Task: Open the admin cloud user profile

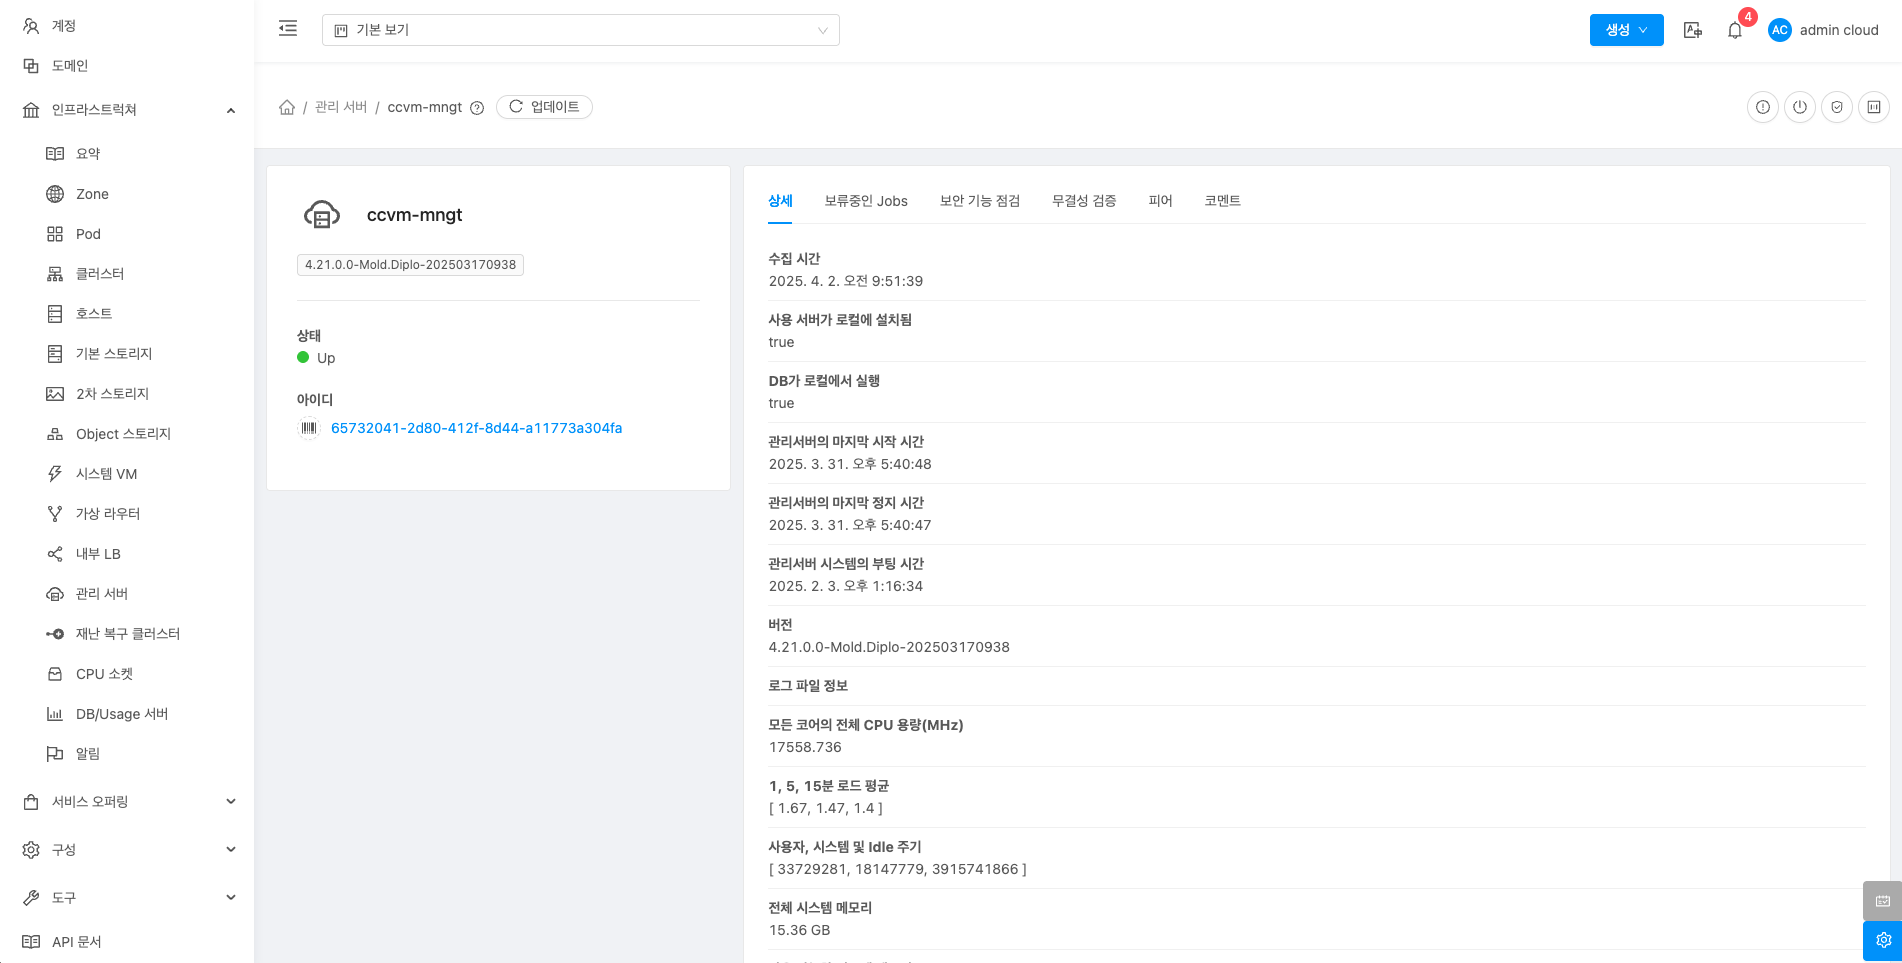Action: pos(1824,30)
